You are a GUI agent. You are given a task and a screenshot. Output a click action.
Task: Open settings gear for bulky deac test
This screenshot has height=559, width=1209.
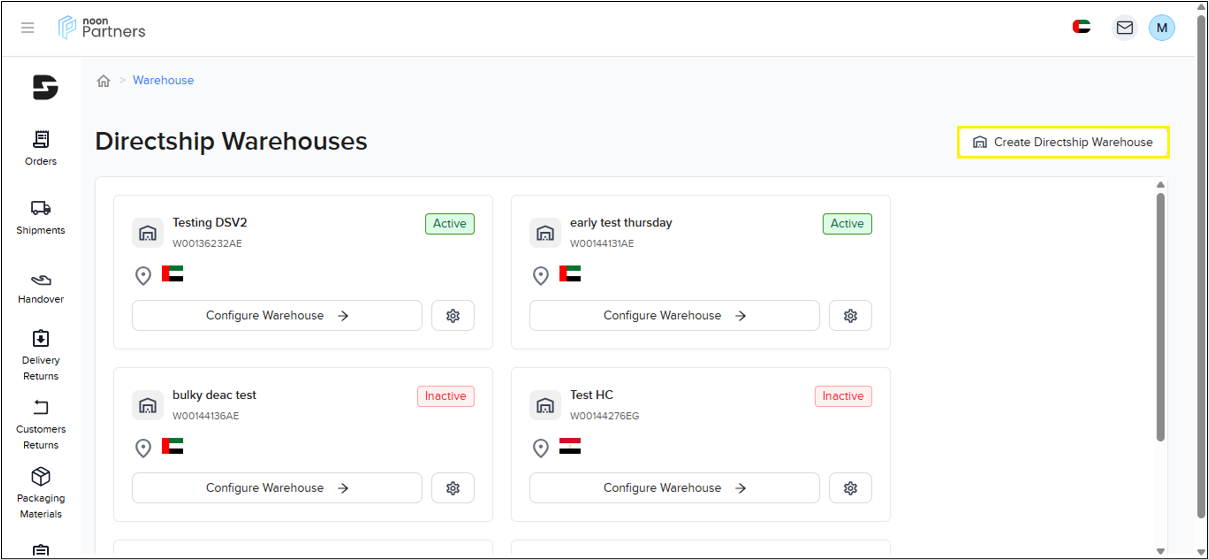(x=453, y=488)
